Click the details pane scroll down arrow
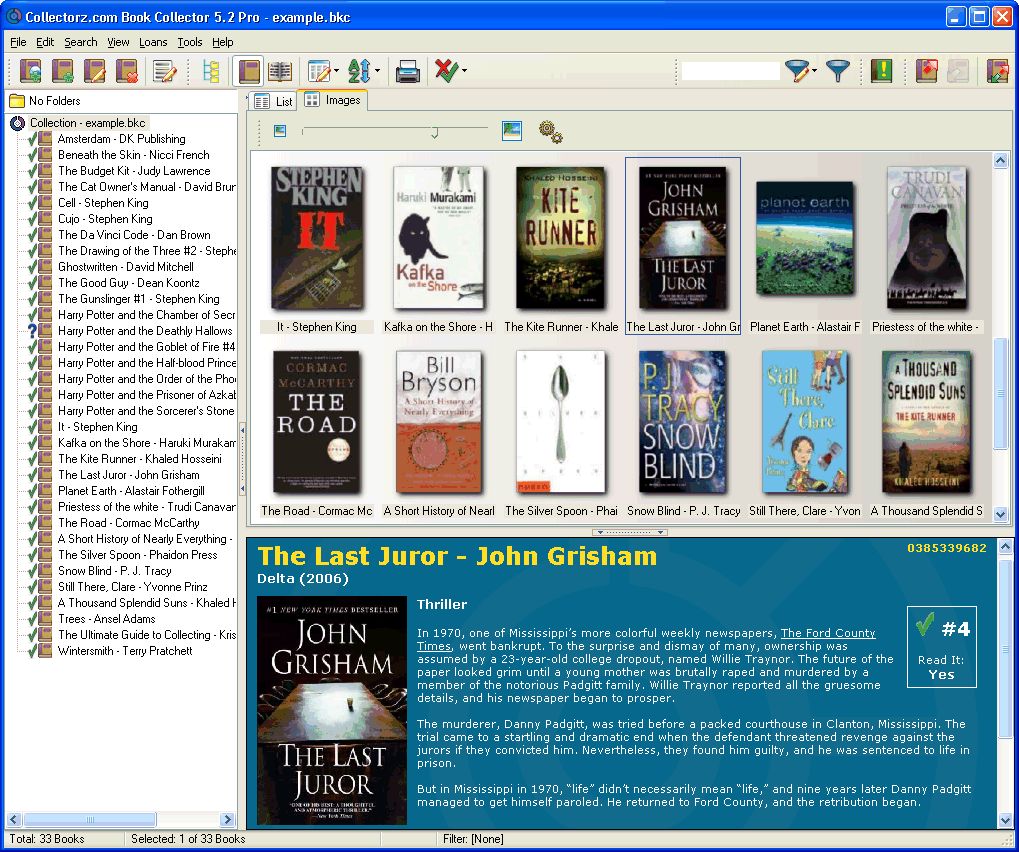The width and height of the screenshot is (1019, 852). pos(1005,820)
